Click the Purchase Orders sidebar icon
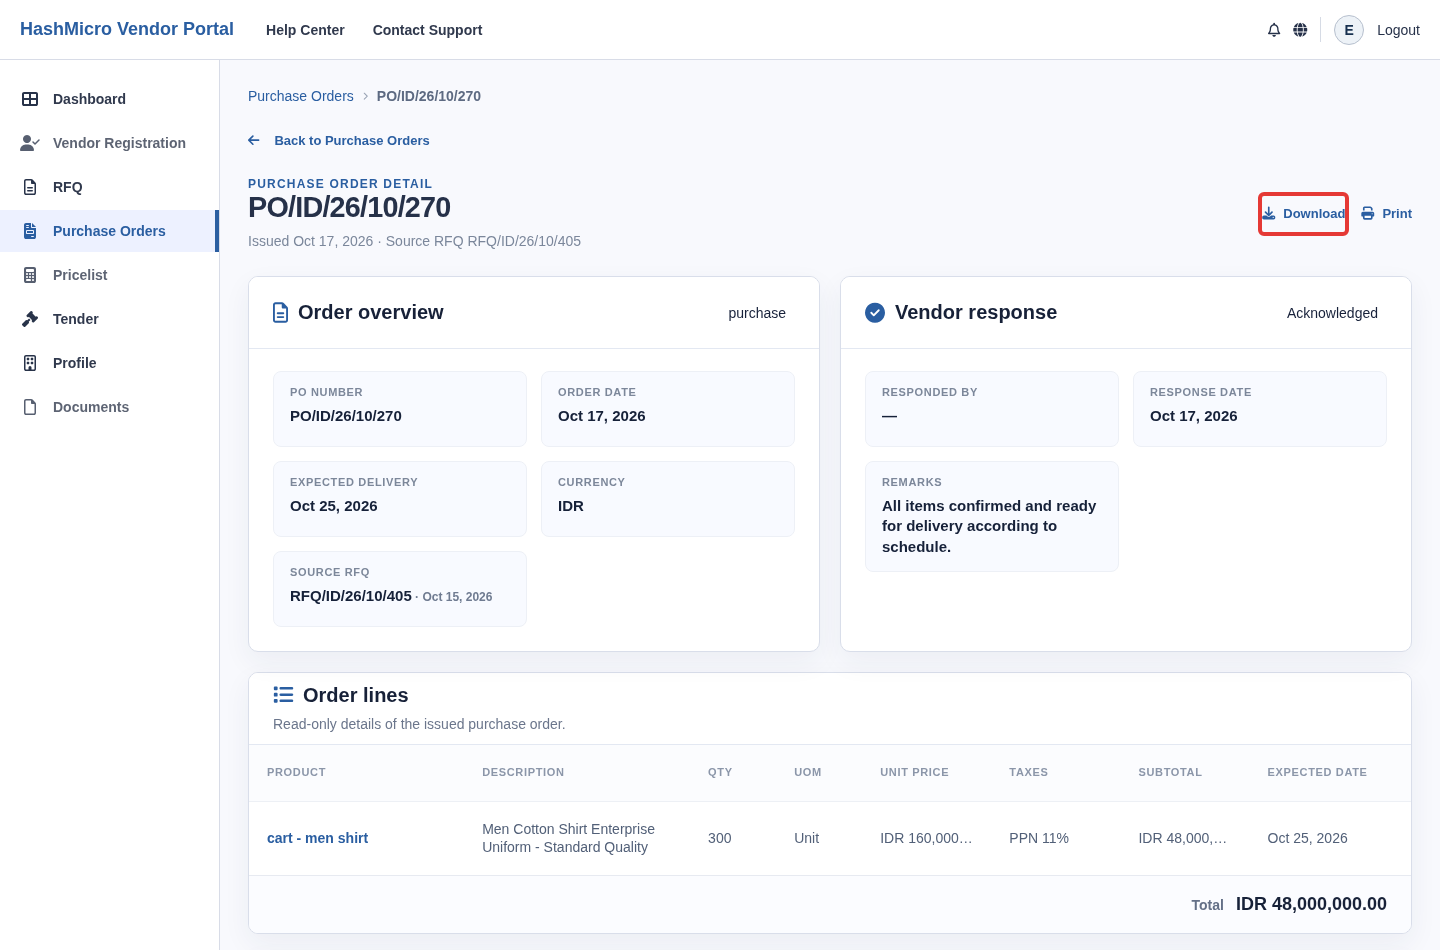 click(30, 231)
